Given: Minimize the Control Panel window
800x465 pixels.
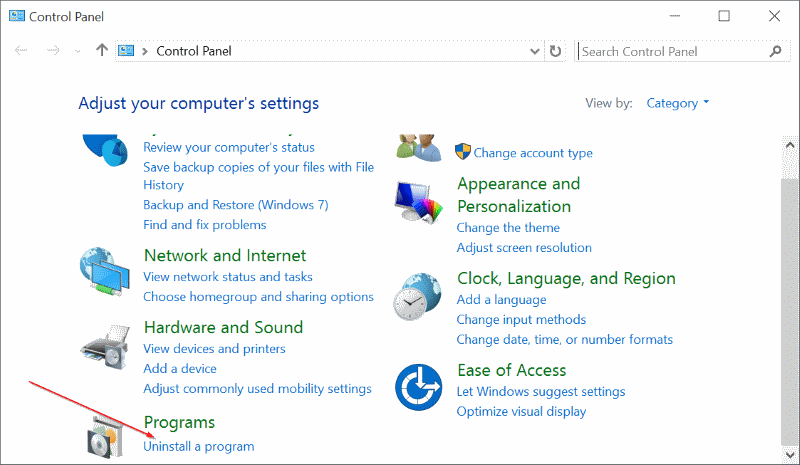Looking at the screenshot, I should [x=674, y=16].
